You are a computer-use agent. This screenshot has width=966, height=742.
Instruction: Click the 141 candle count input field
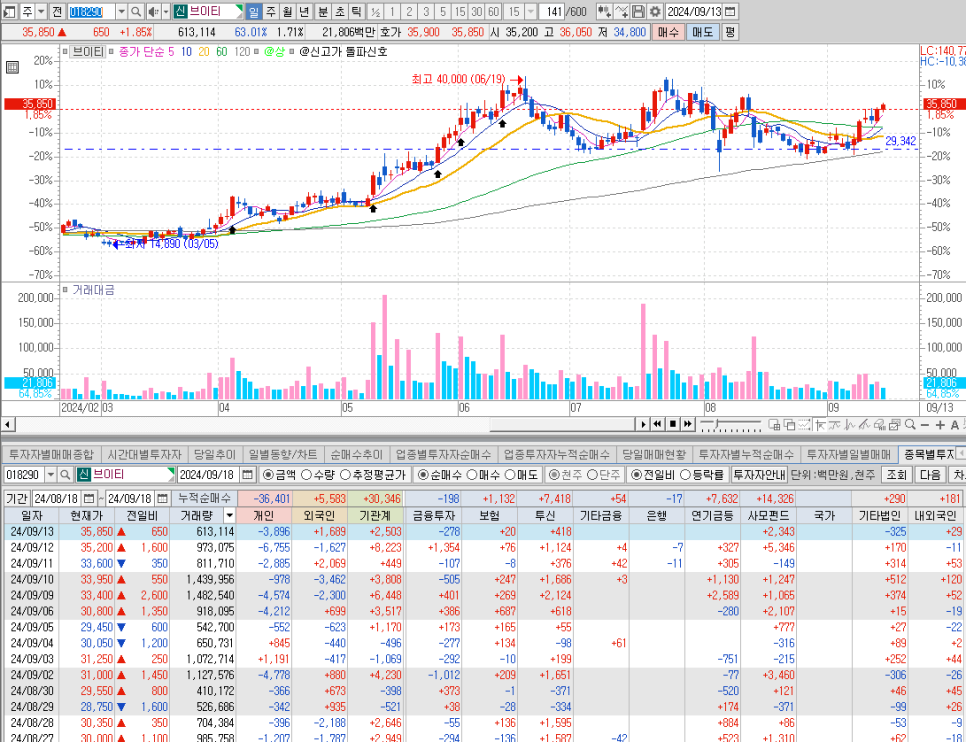click(x=551, y=12)
